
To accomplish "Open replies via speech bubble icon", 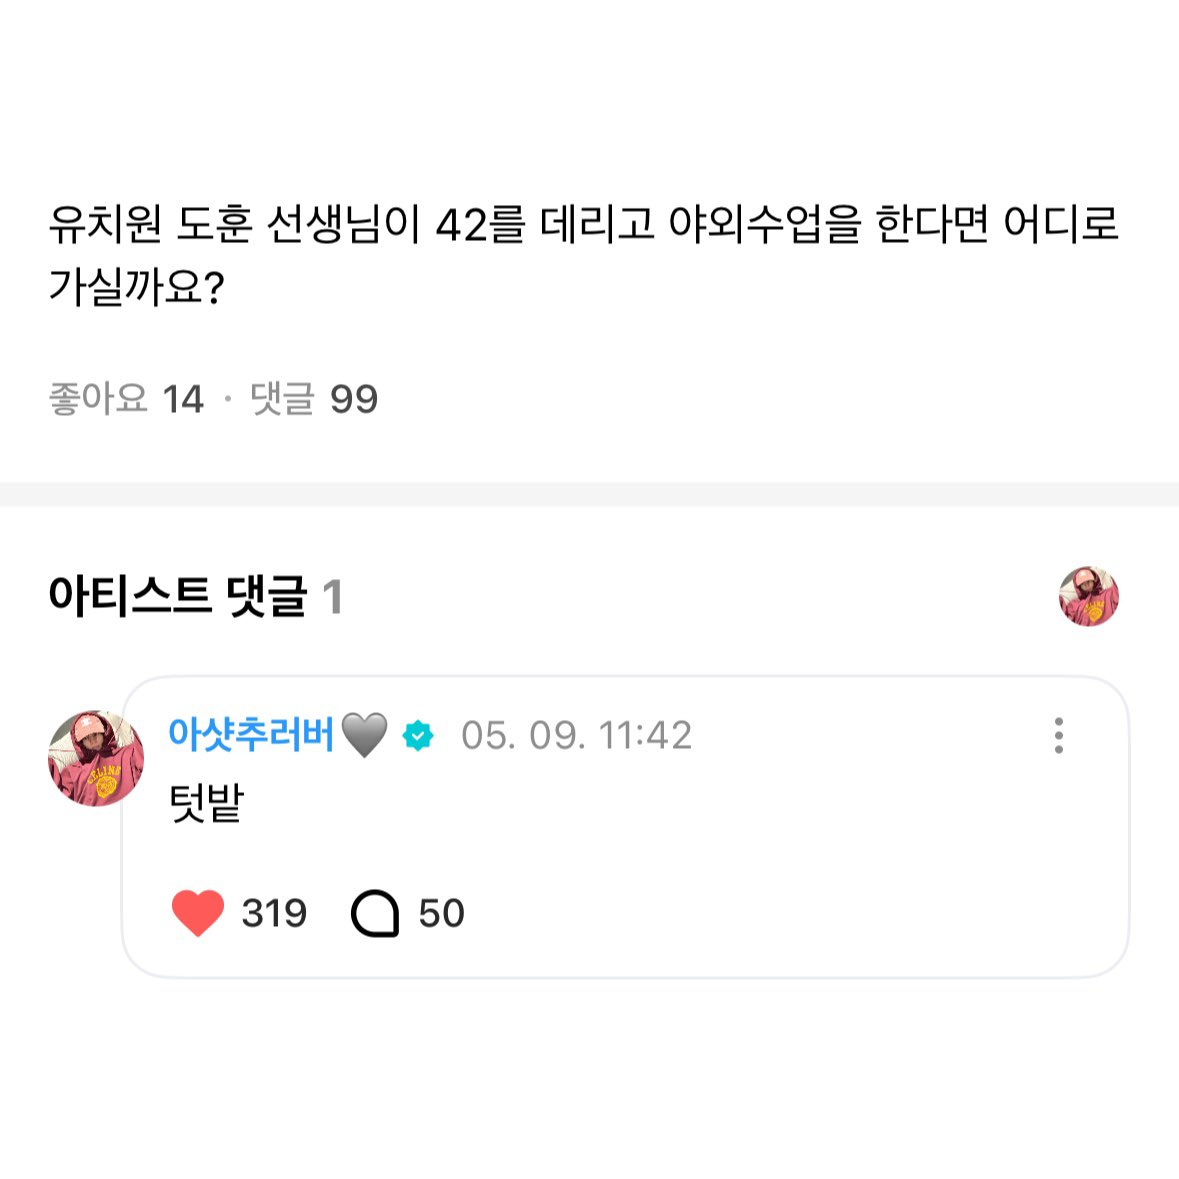I will 375,913.
